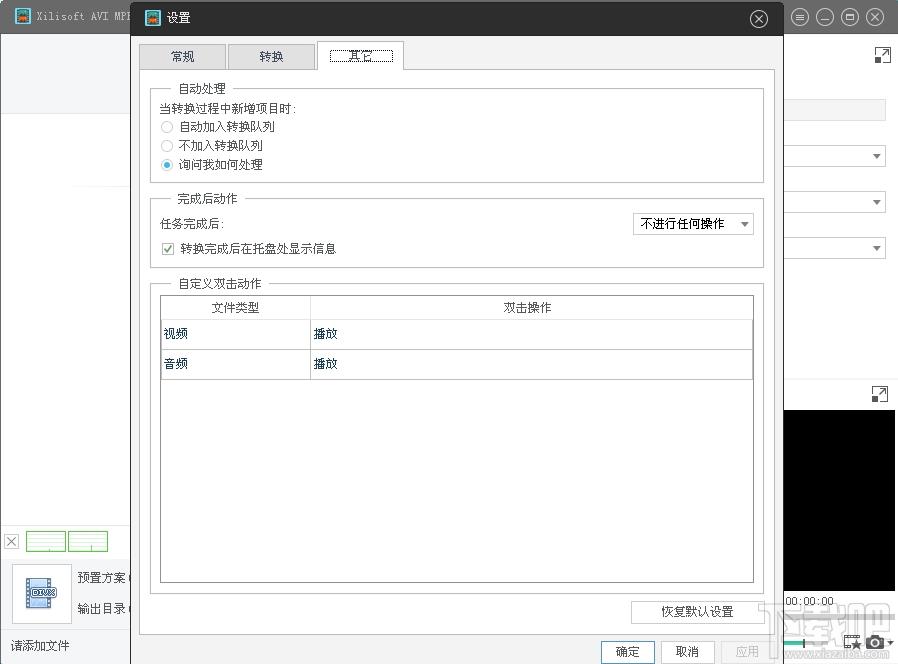The image size is (898, 664).
Task: Open the main window hamburger menu icon
Action: (x=800, y=18)
